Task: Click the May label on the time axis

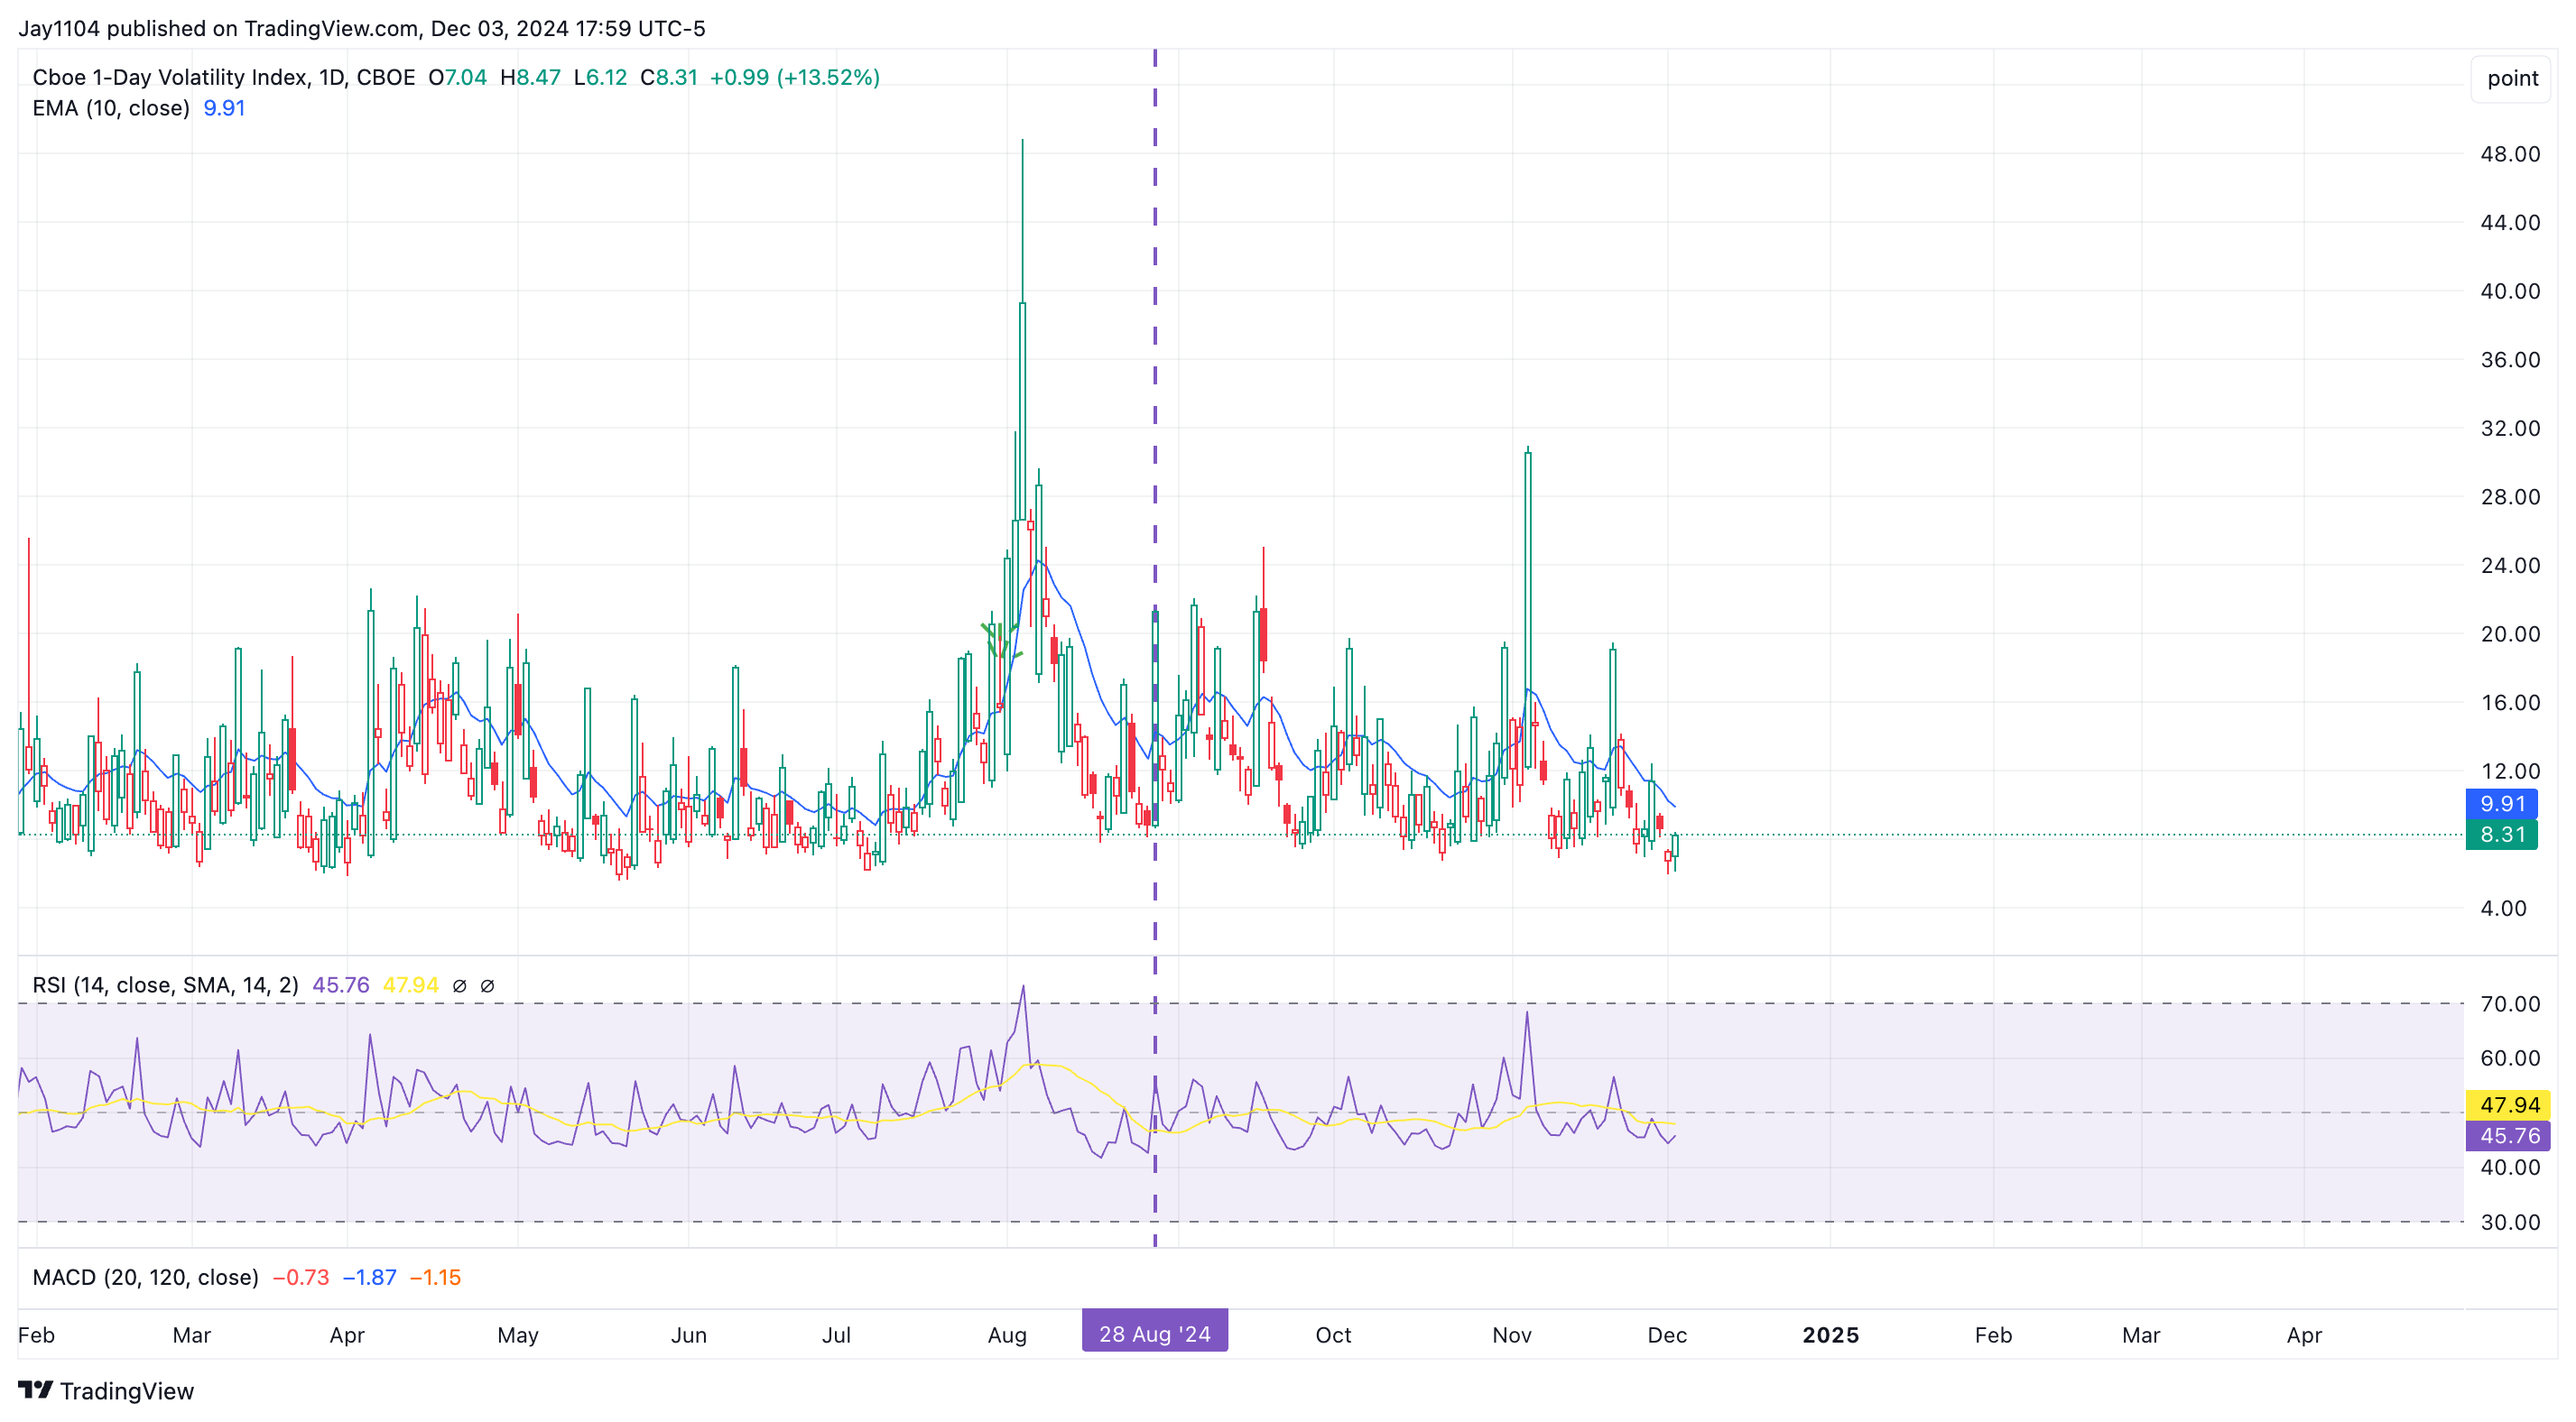Action: point(518,1335)
